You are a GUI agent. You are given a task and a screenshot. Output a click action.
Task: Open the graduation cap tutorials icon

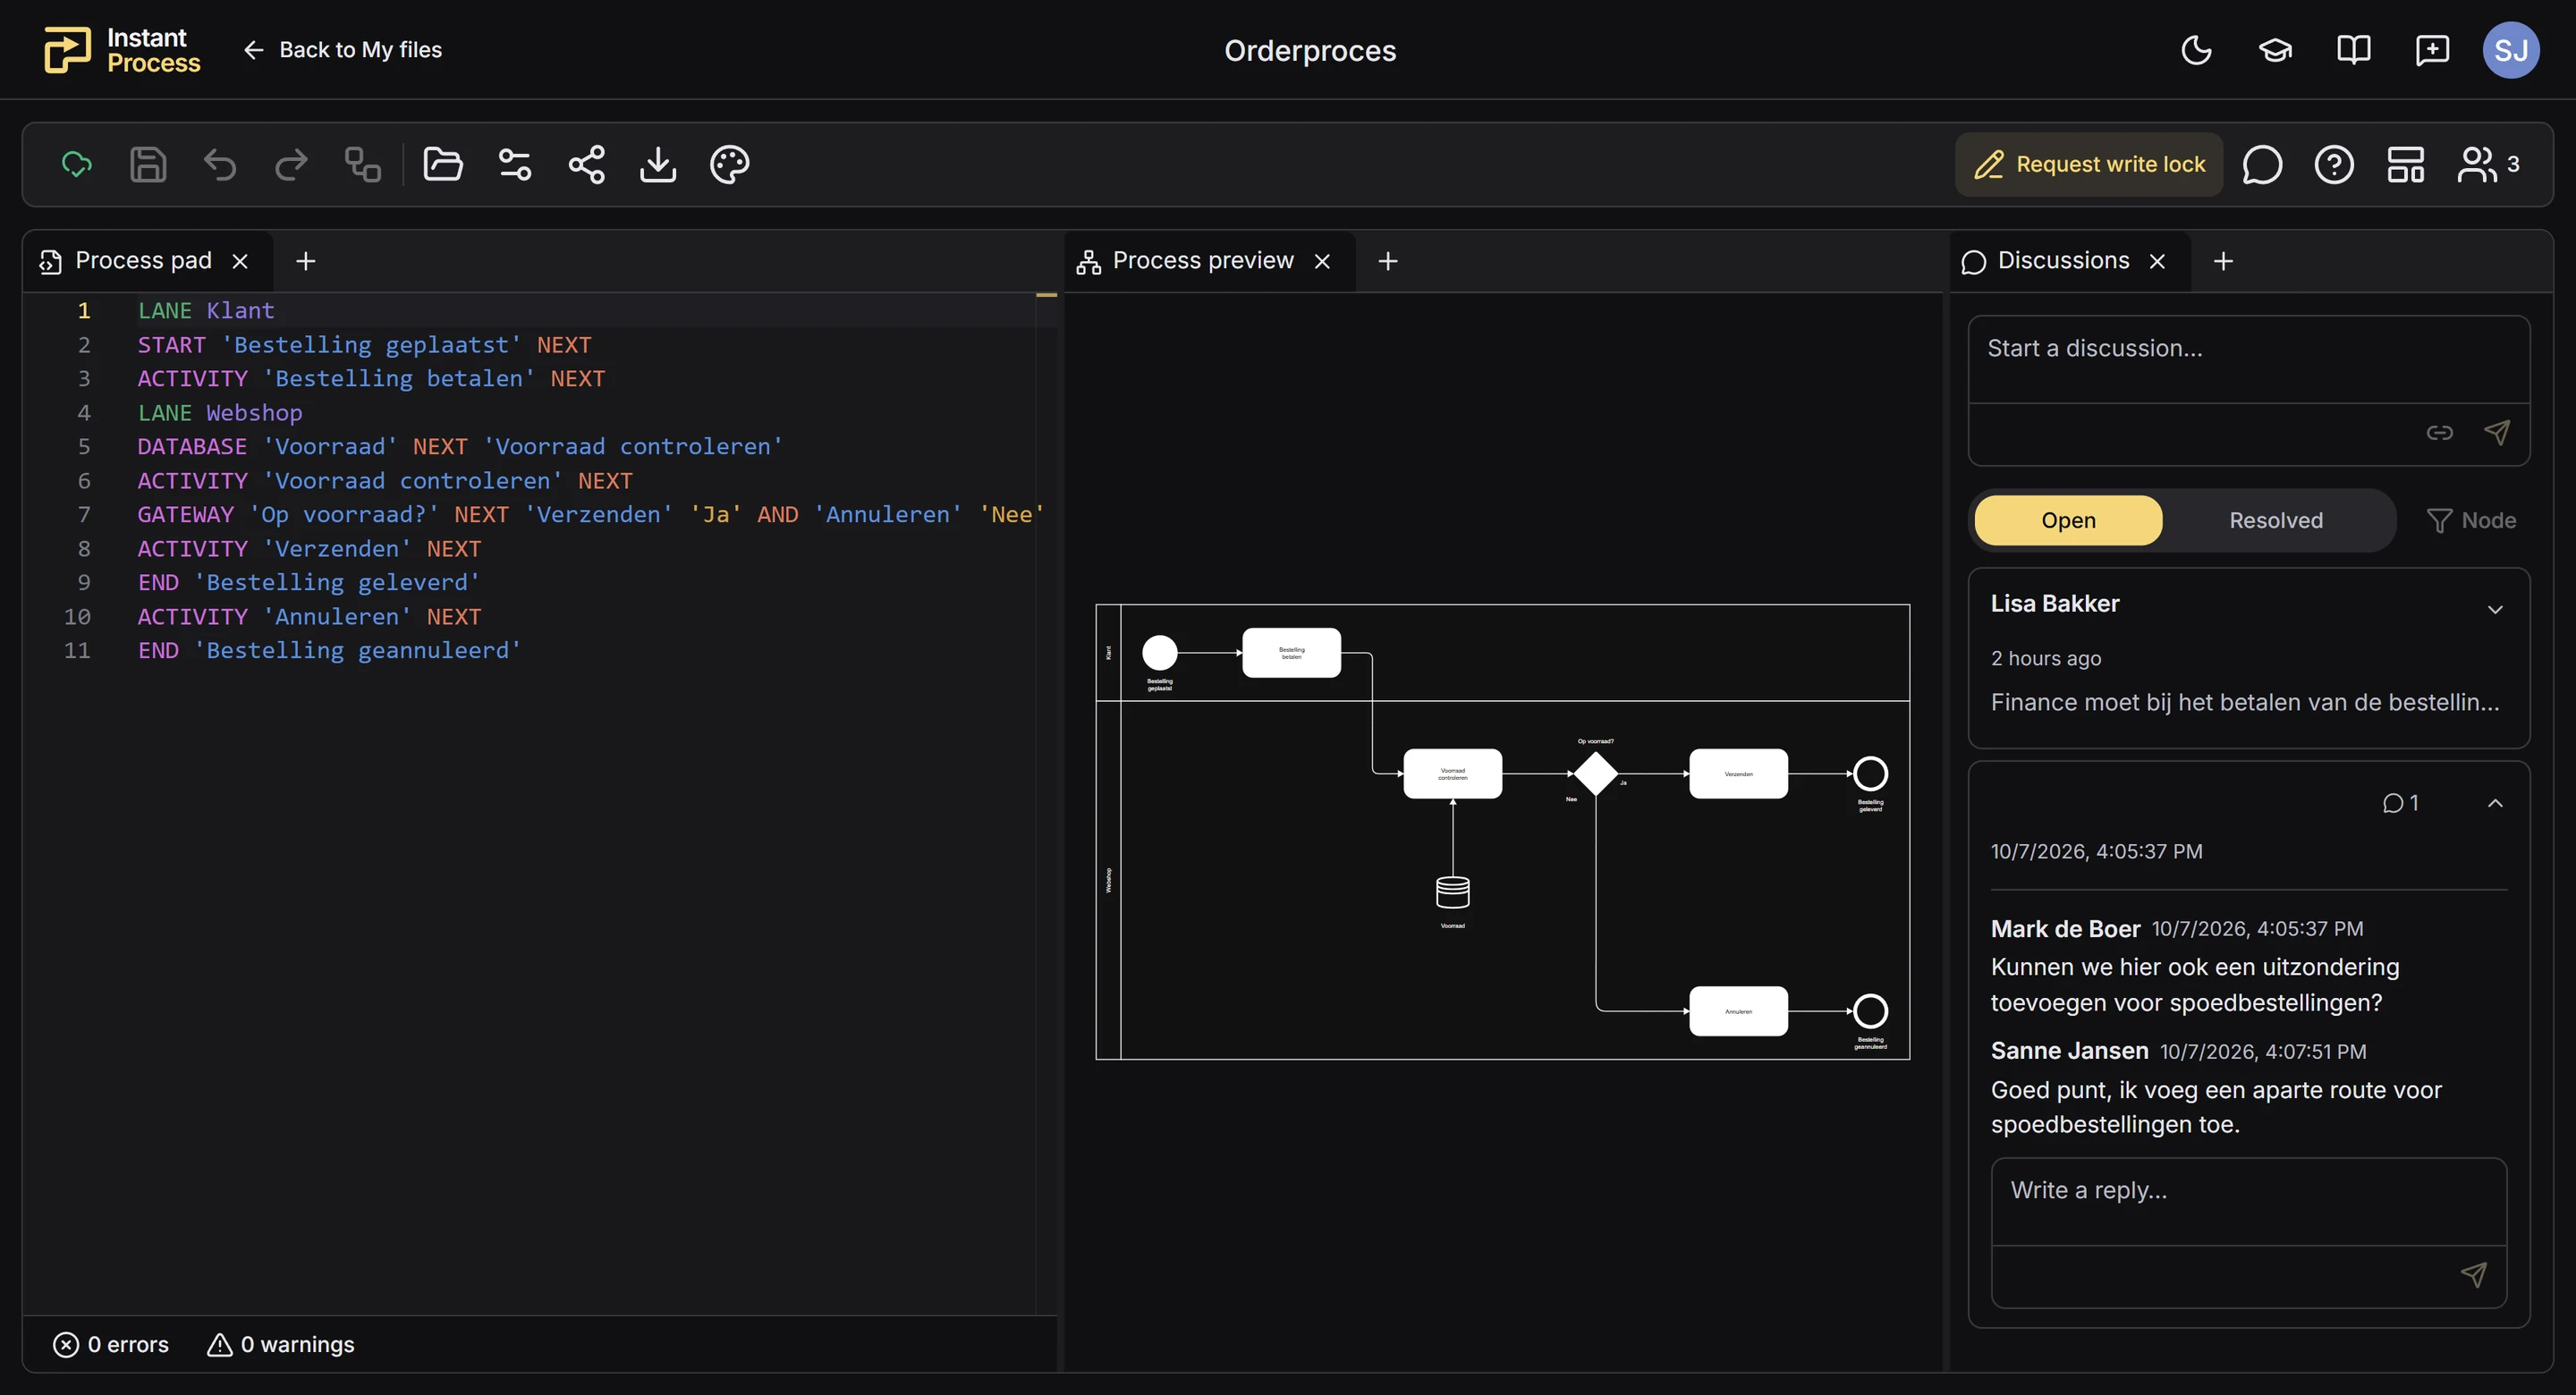tap(2275, 50)
